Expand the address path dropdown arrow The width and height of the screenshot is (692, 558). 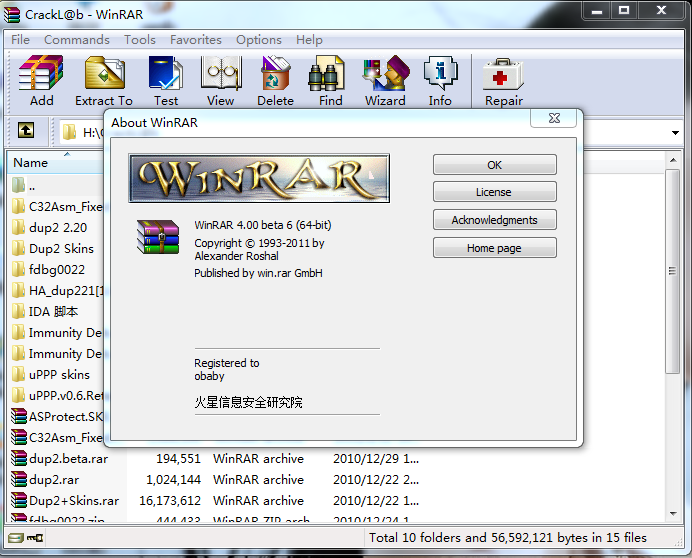pos(675,132)
